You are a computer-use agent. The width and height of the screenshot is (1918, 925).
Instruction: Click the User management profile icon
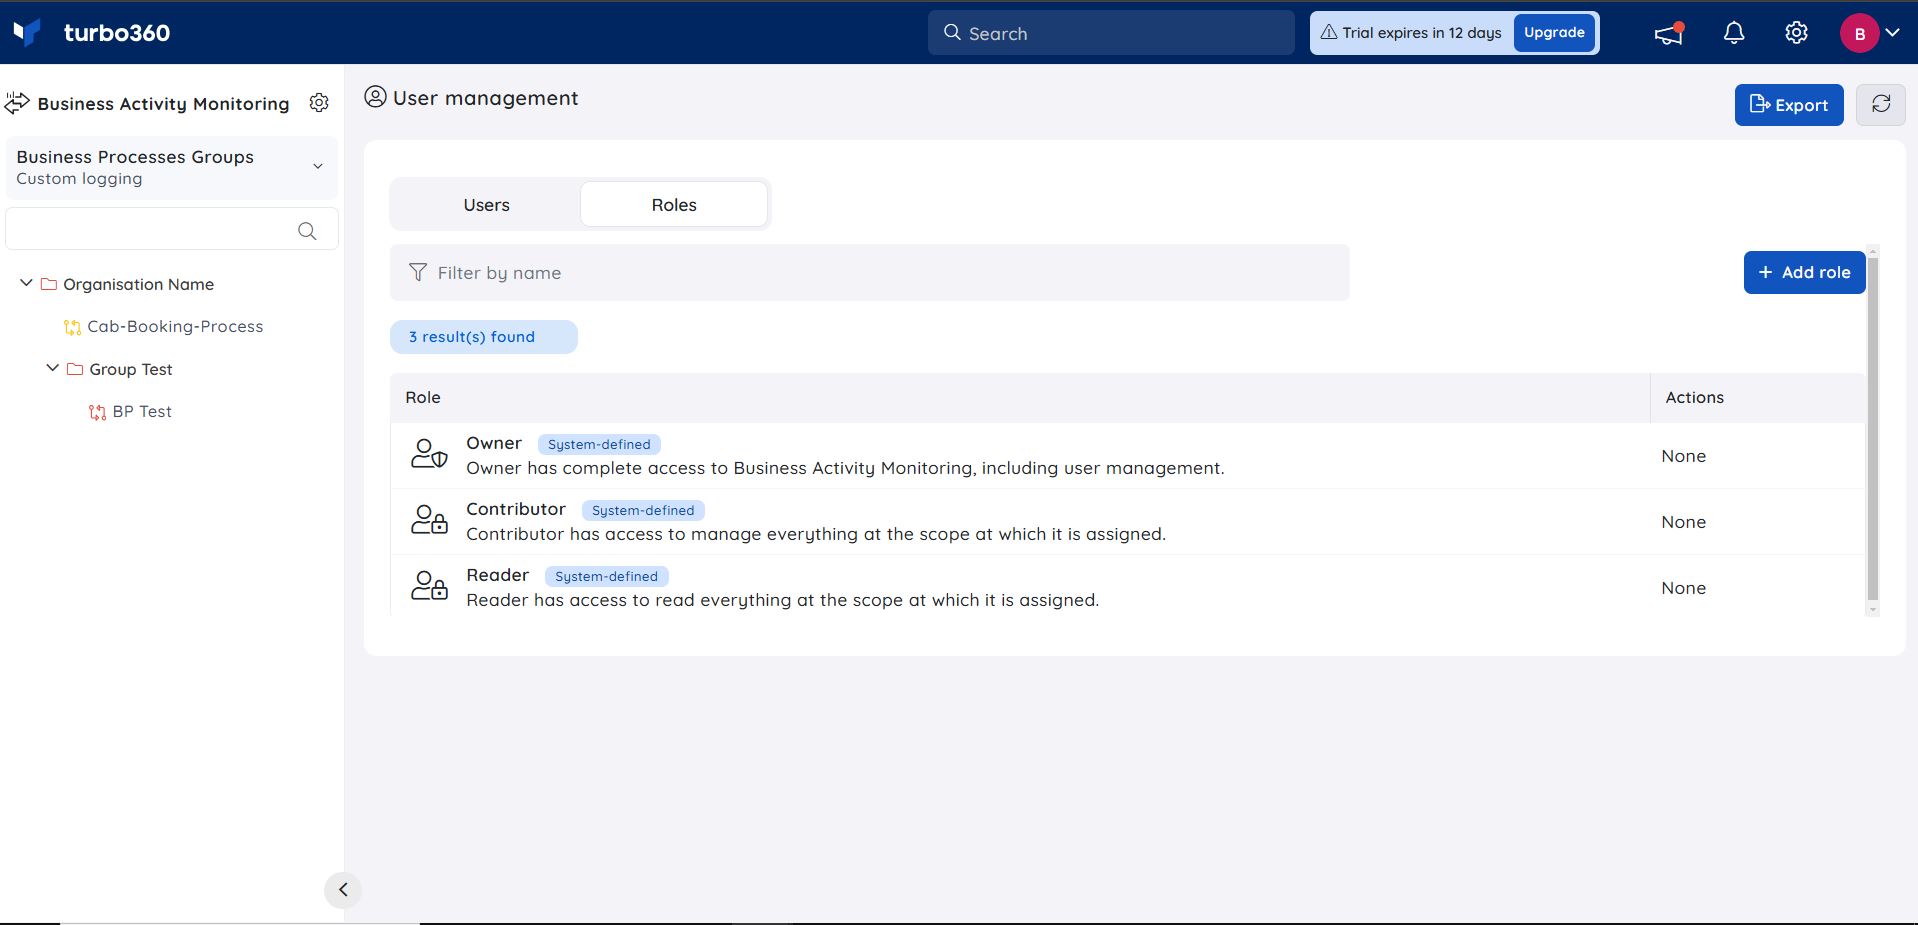tap(375, 97)
